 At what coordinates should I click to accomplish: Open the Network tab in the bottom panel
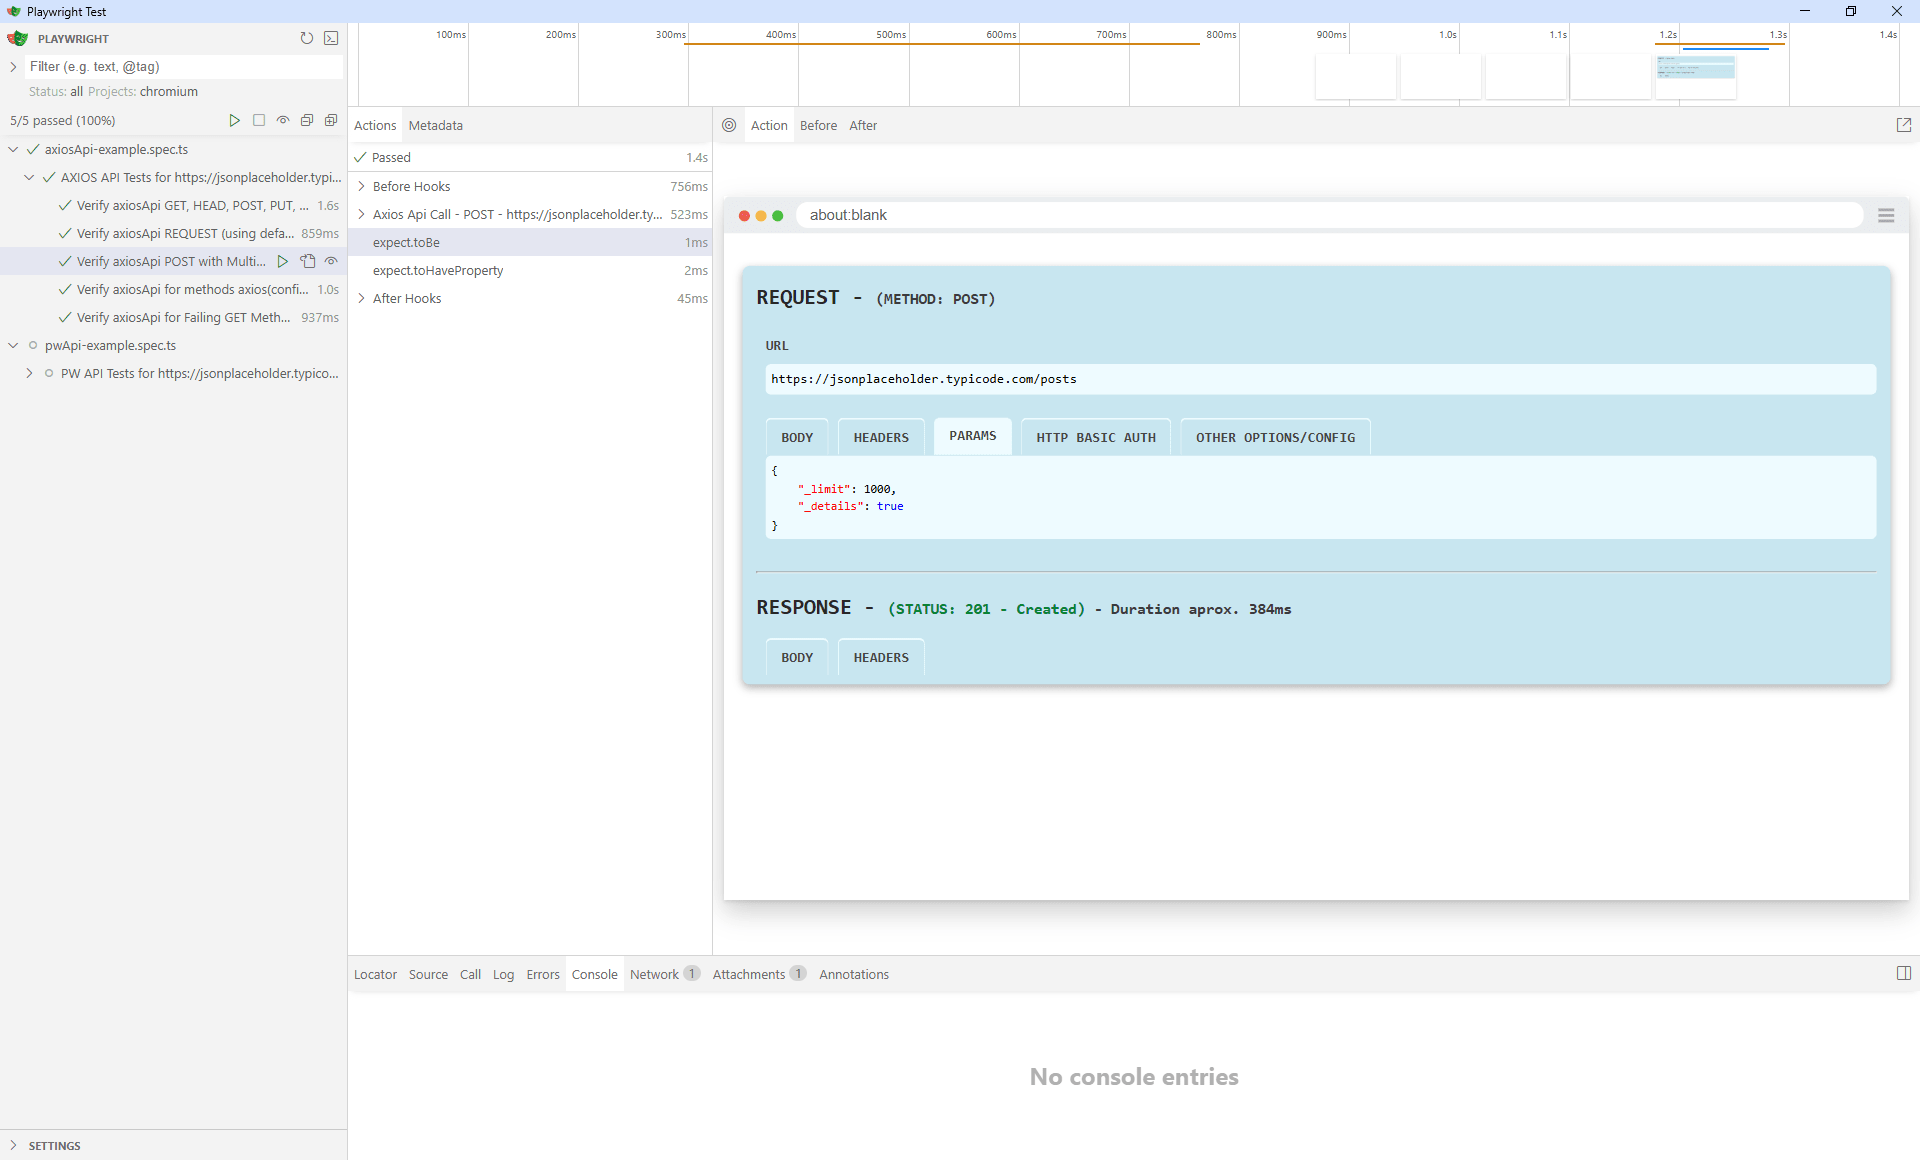click(654, 973)
